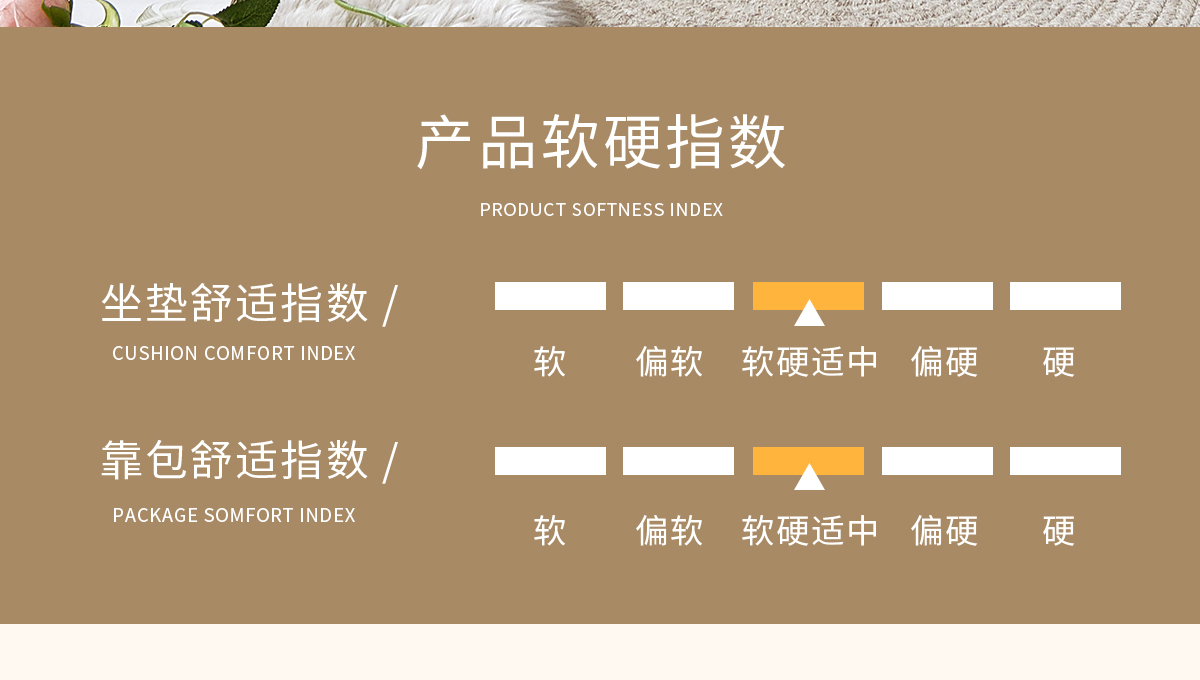Click the last white bar in package row
Screen dimensions: 1200x680
point(1065,461)
